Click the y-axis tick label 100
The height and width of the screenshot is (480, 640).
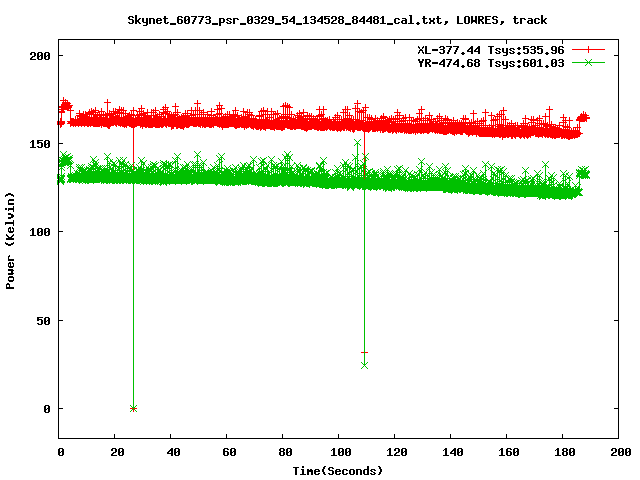click(40, 232)
